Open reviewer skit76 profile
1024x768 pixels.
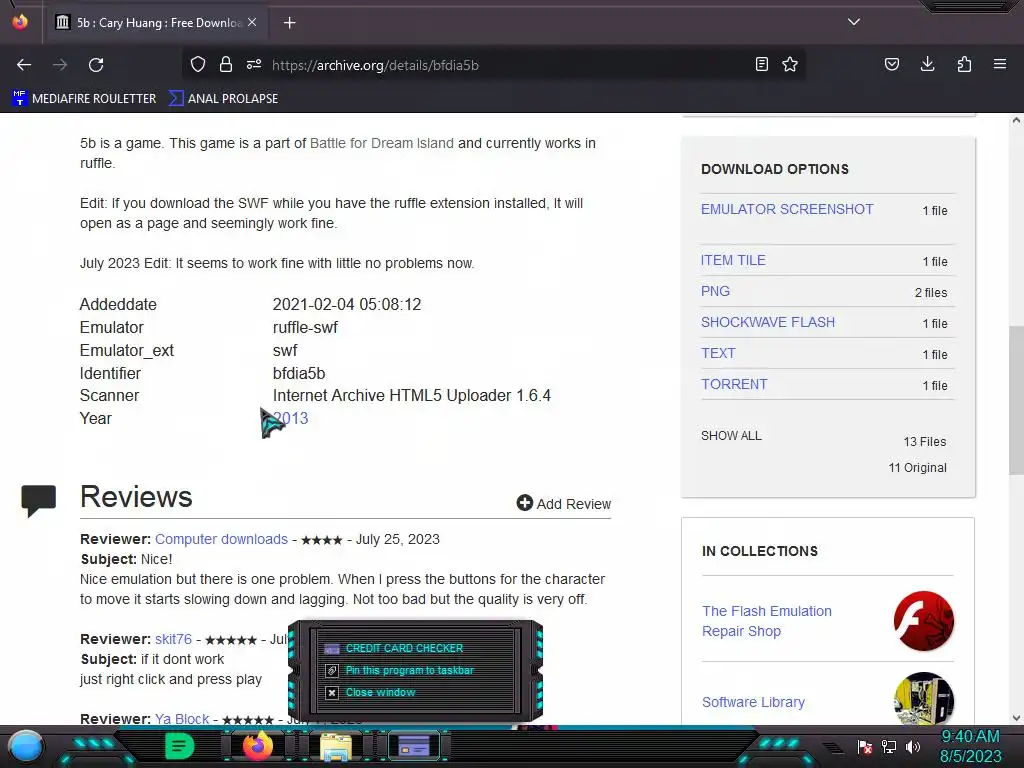coord(173,639)
